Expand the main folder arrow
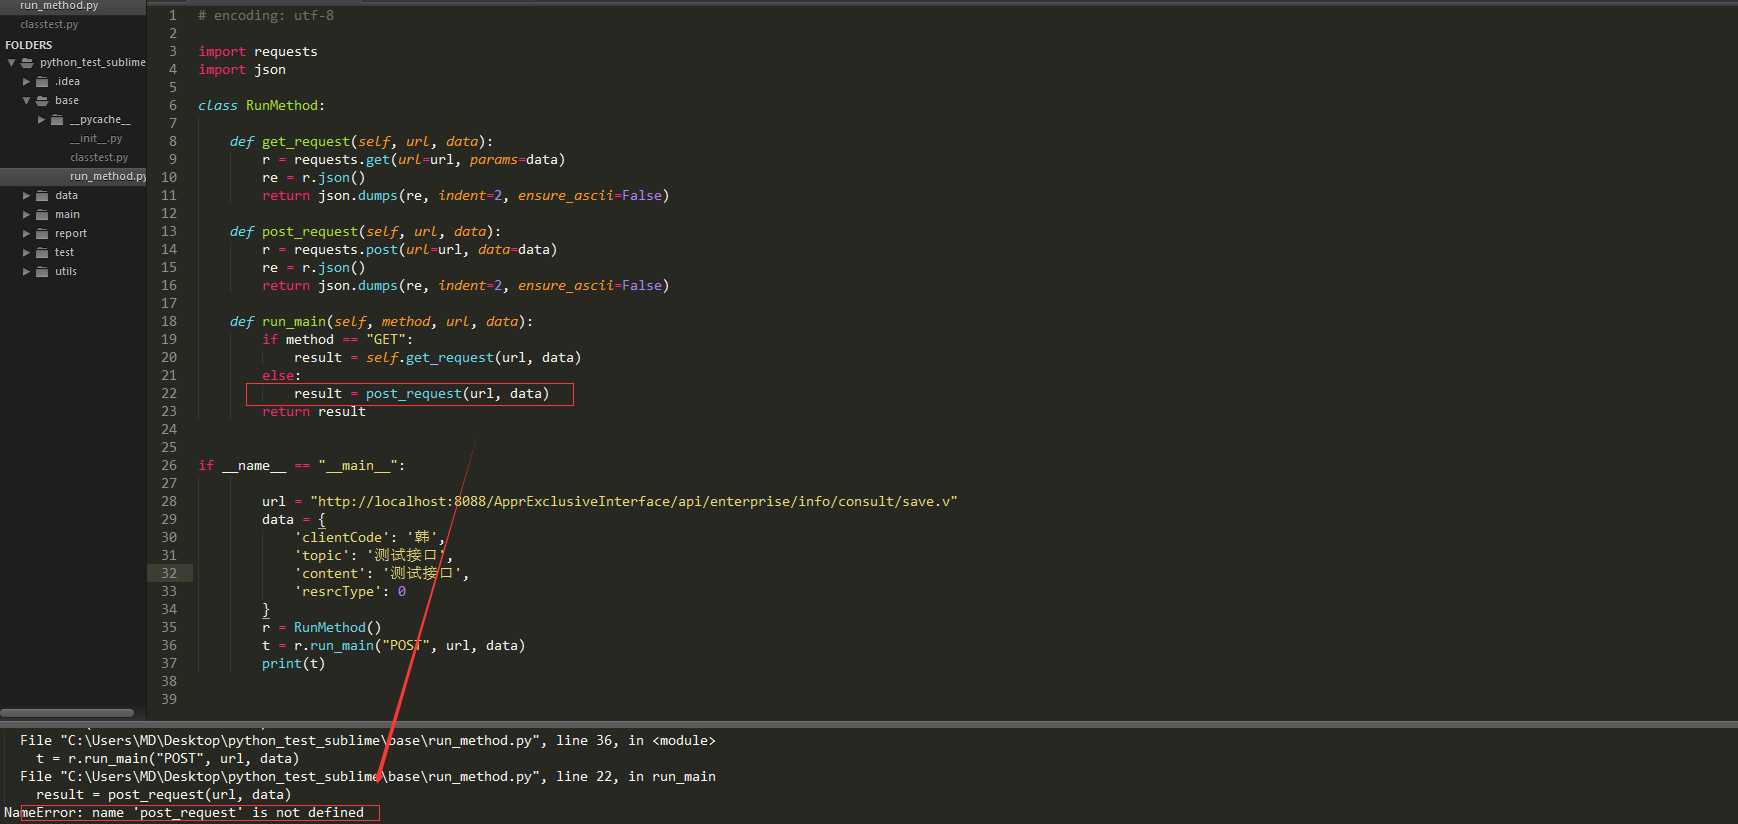 tap(26, 215)
